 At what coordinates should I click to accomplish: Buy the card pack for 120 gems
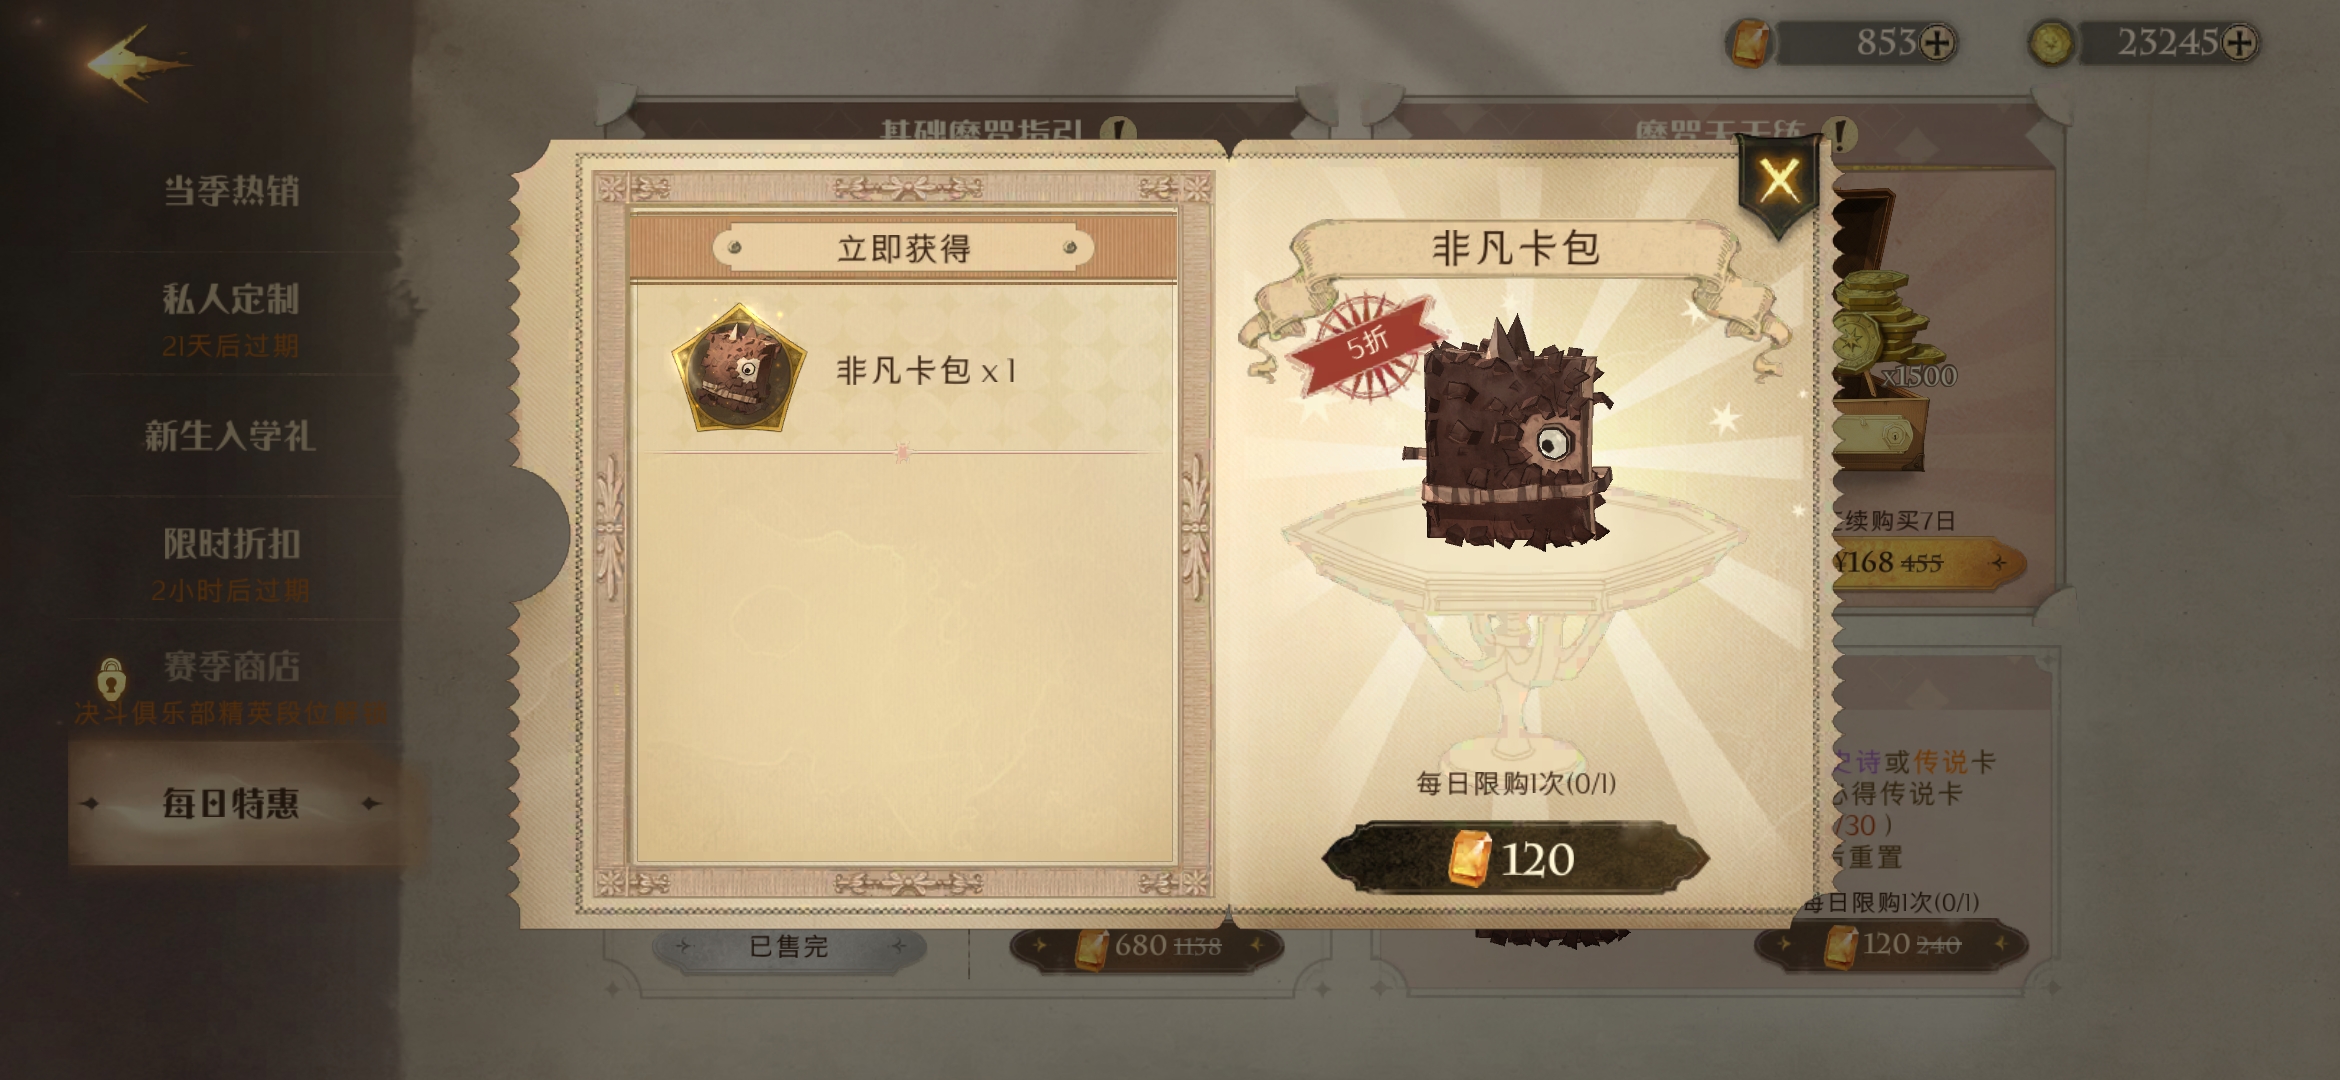click(x=1515, y=858)
